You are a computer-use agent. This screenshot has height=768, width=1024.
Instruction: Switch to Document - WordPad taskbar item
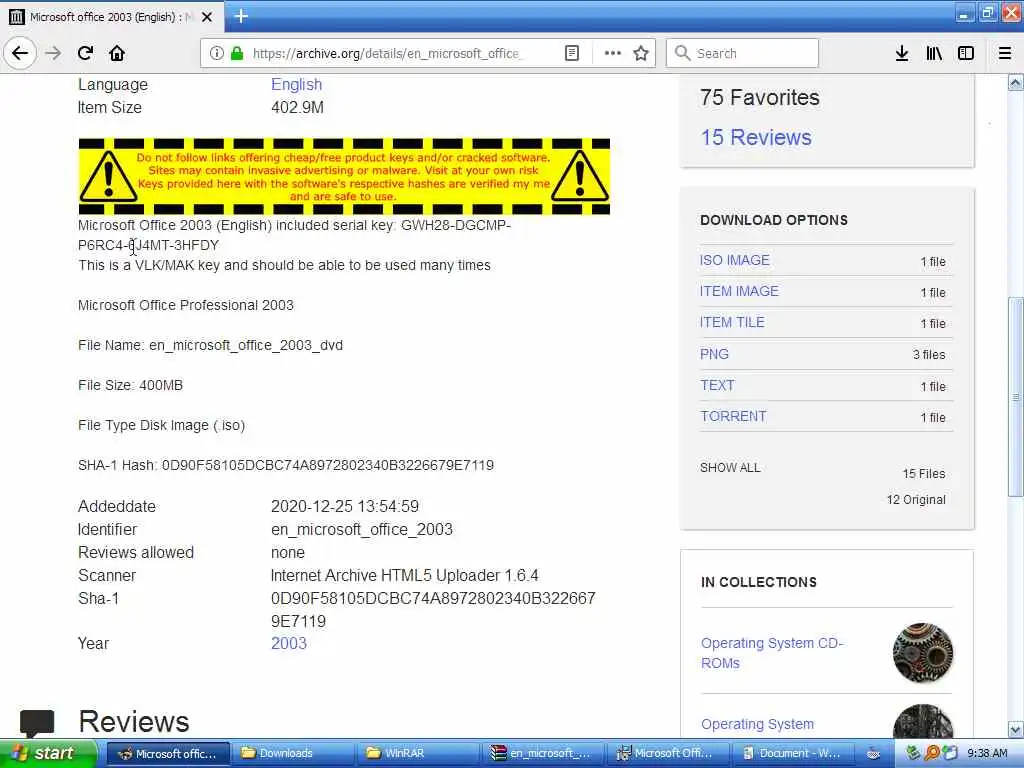pyautogui.click(x=794, y=754)
